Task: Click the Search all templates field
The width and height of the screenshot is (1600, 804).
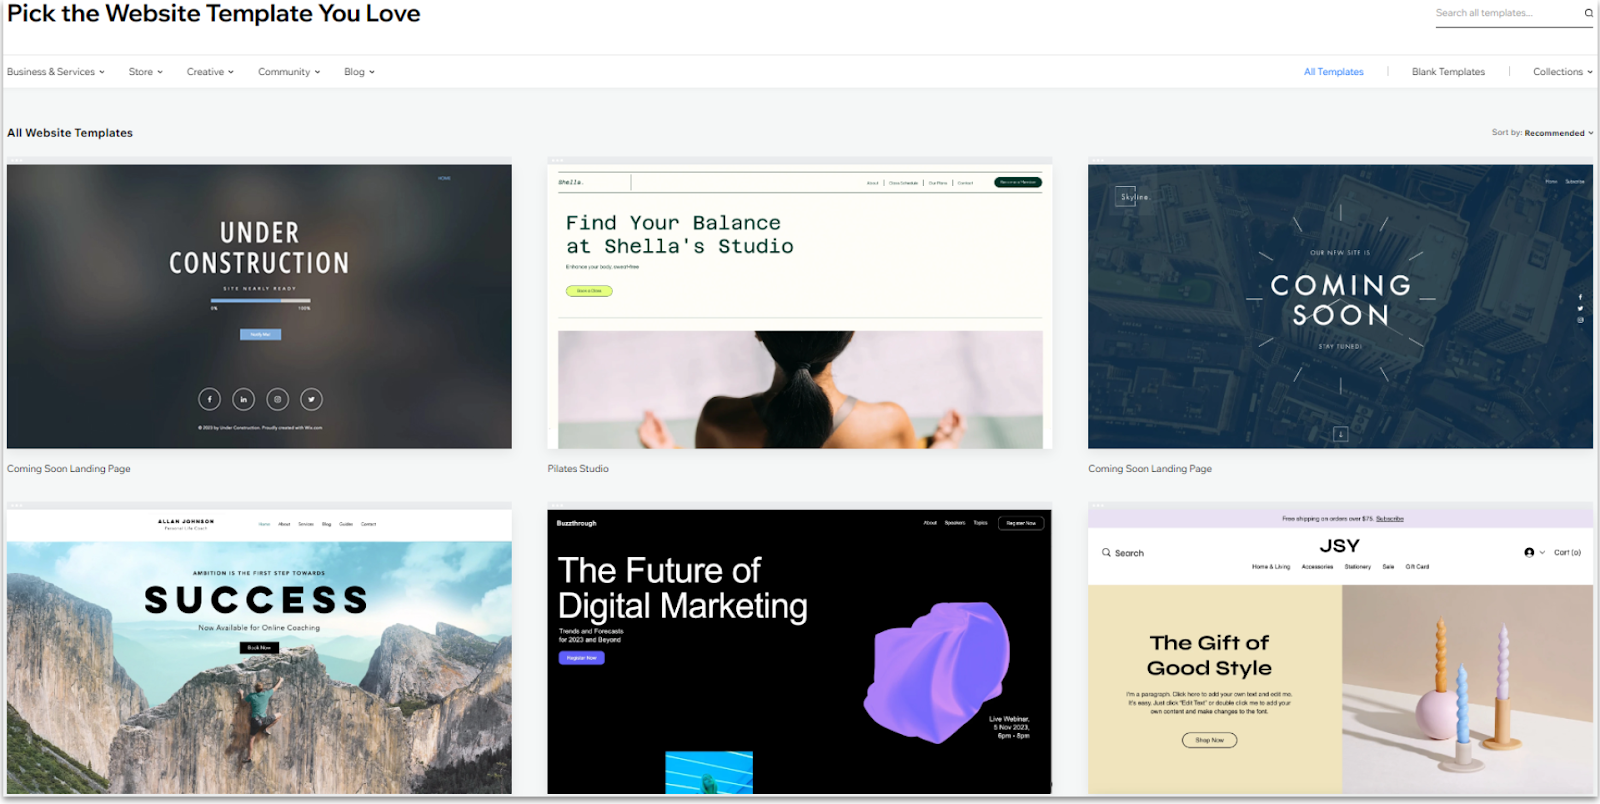Action: (1505, 13)
